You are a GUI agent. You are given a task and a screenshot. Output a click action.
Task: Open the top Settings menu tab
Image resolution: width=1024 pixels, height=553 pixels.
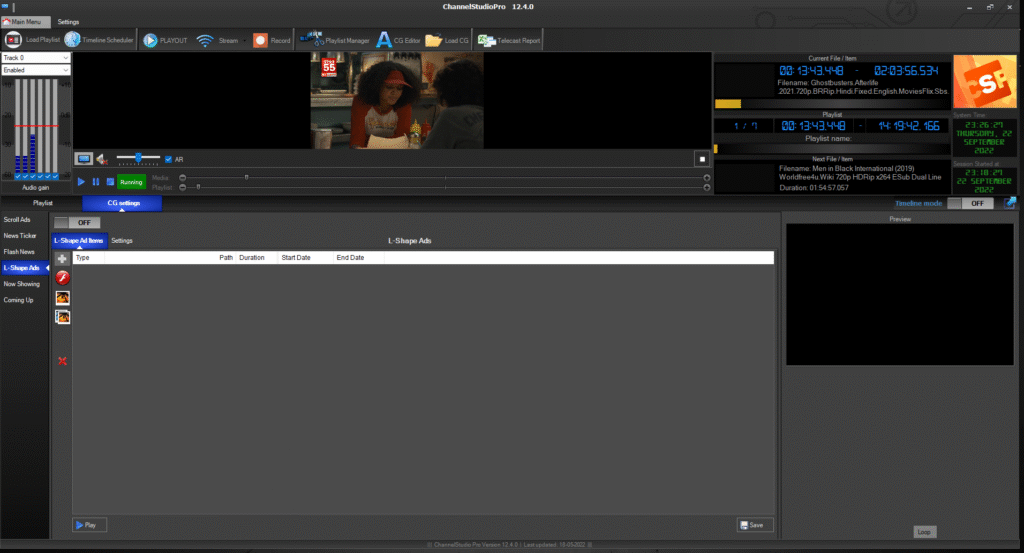(x=68, y=22)
